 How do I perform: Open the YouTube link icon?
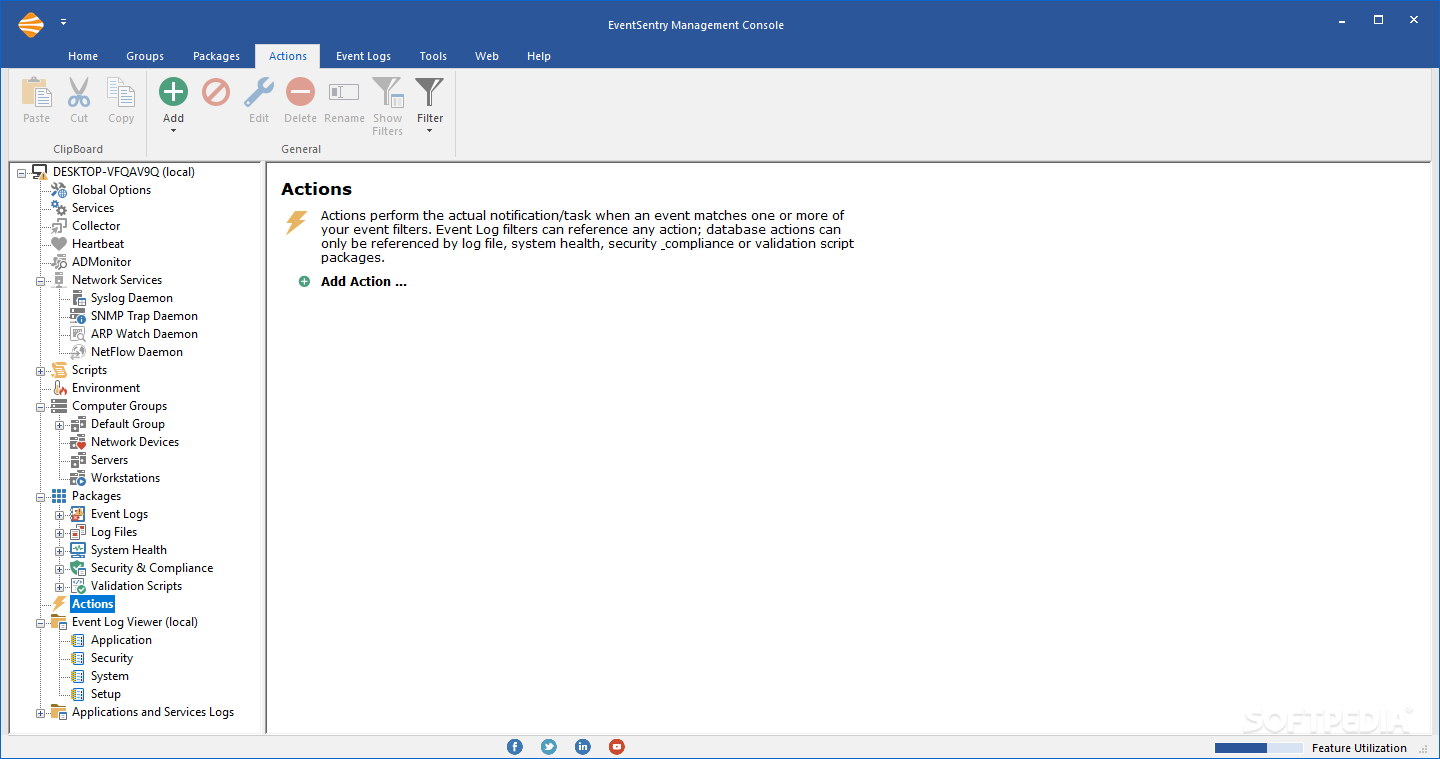[617, 747]
